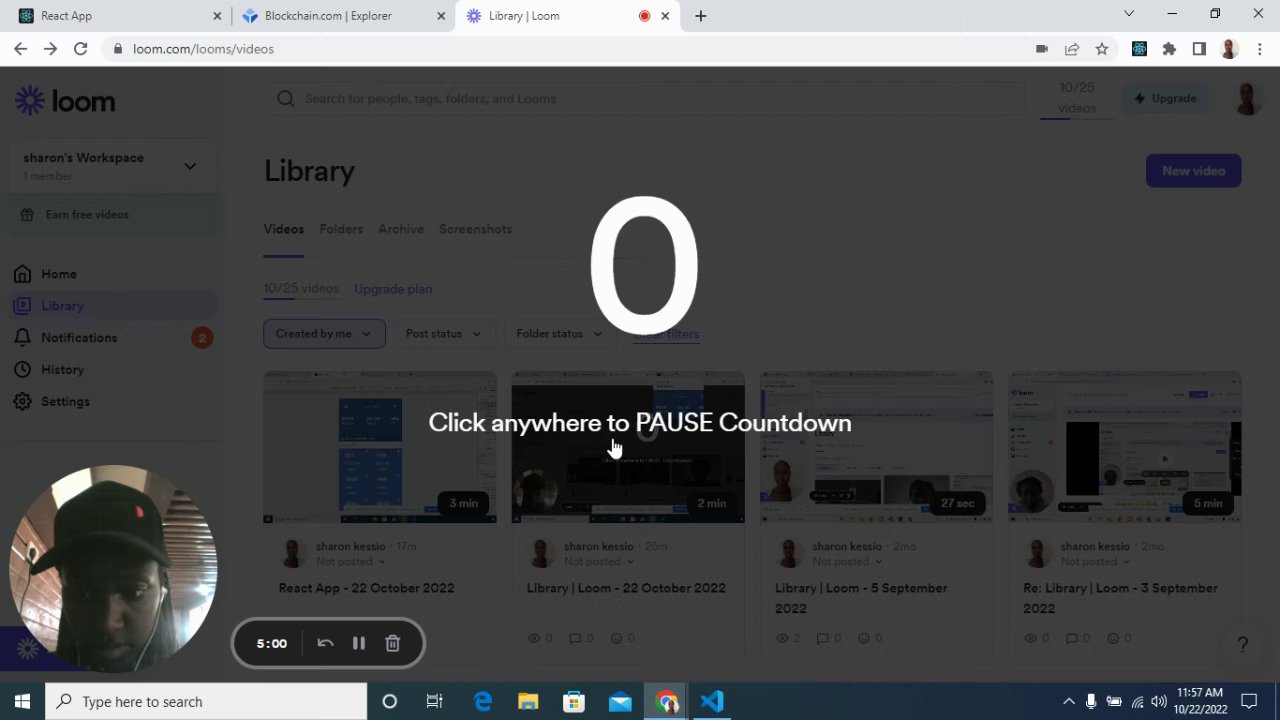Delete recording with trash icon
The image size is (1280, 720).
[x=393, y=643]
